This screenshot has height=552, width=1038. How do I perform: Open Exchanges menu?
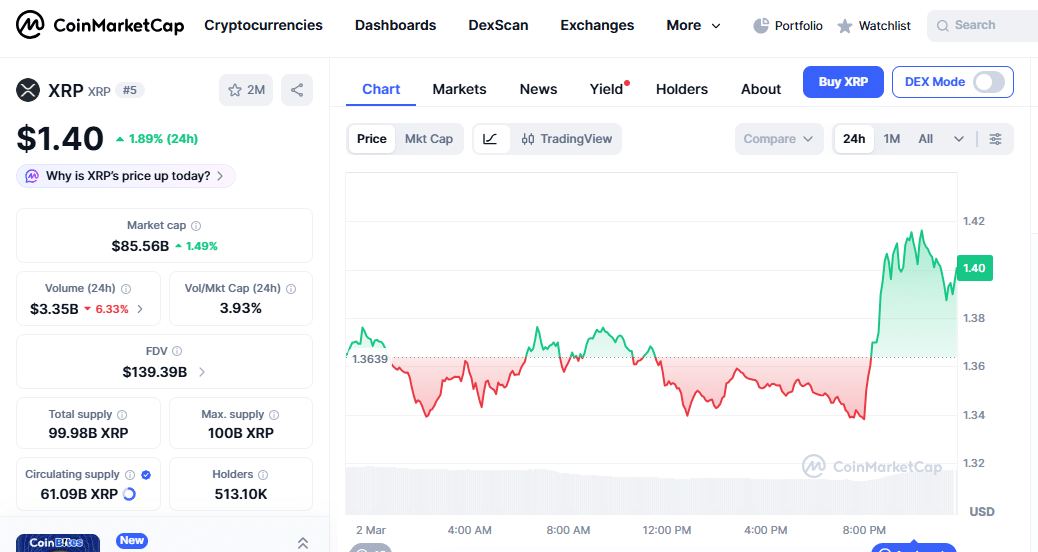[x=597, y=25]
